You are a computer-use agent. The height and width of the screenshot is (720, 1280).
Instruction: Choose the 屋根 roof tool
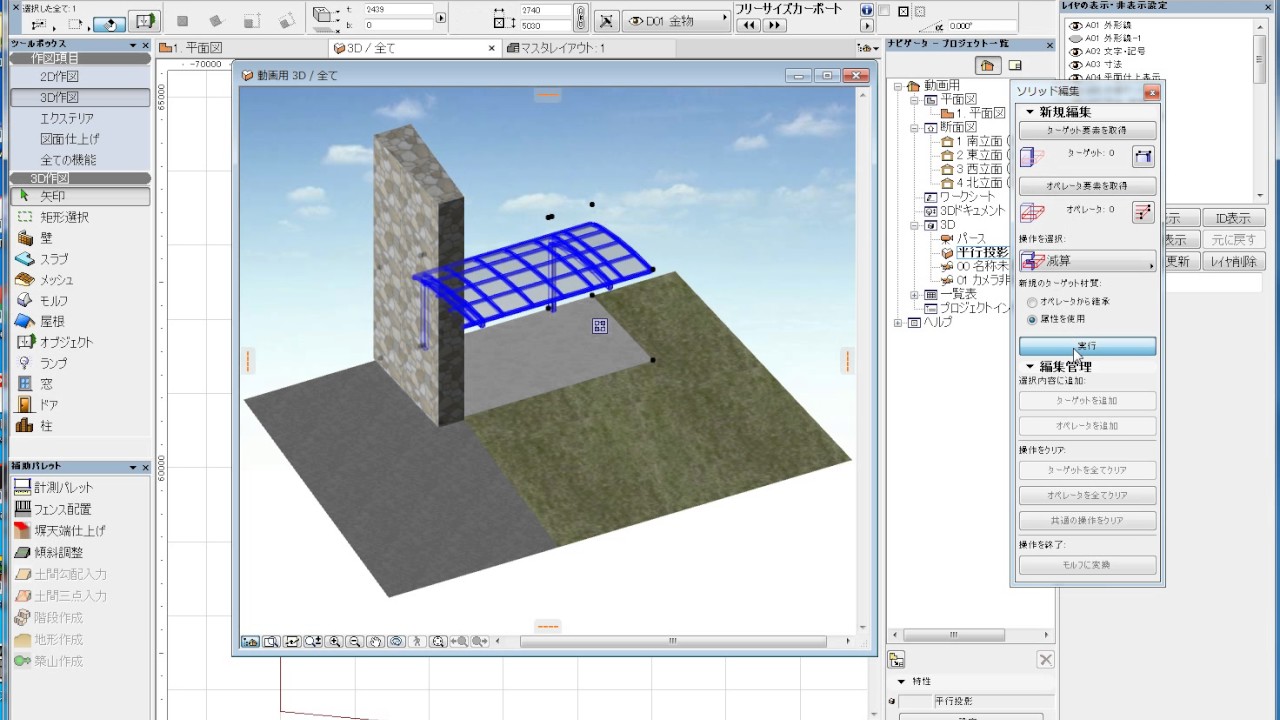(80, 322)
